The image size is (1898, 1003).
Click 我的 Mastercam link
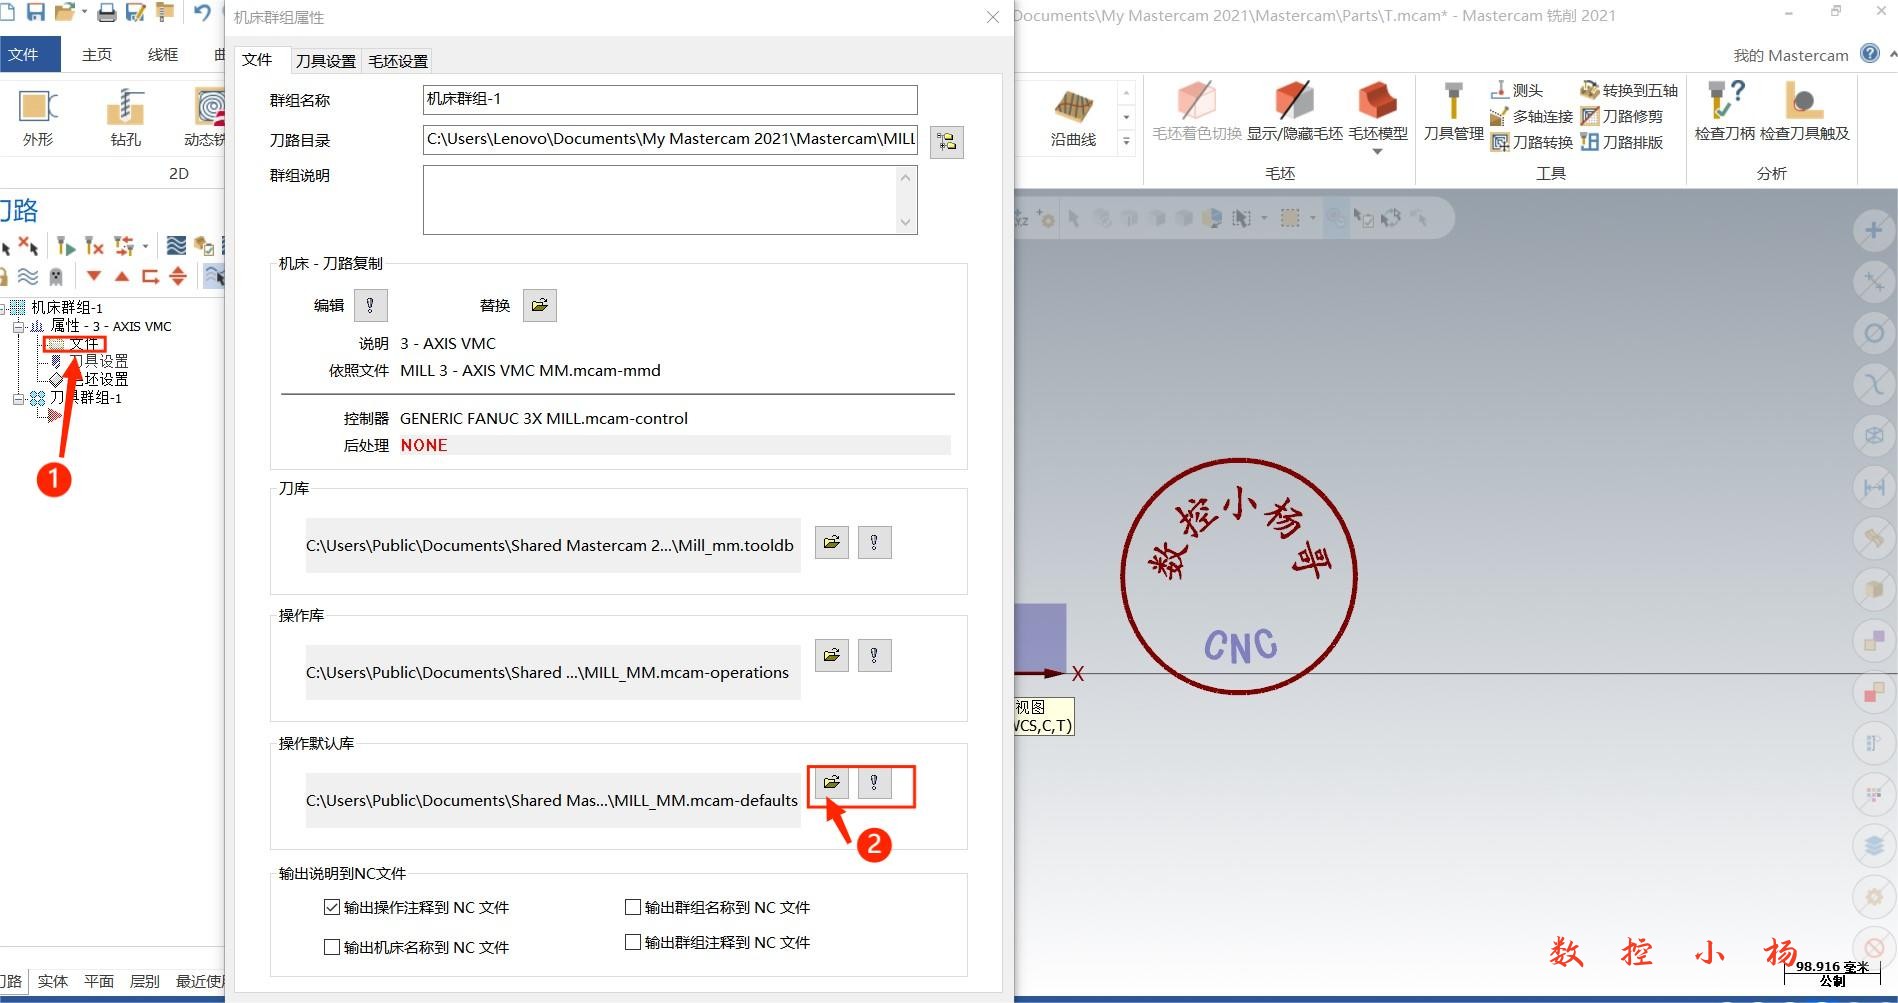click(x=1790, y=55)
